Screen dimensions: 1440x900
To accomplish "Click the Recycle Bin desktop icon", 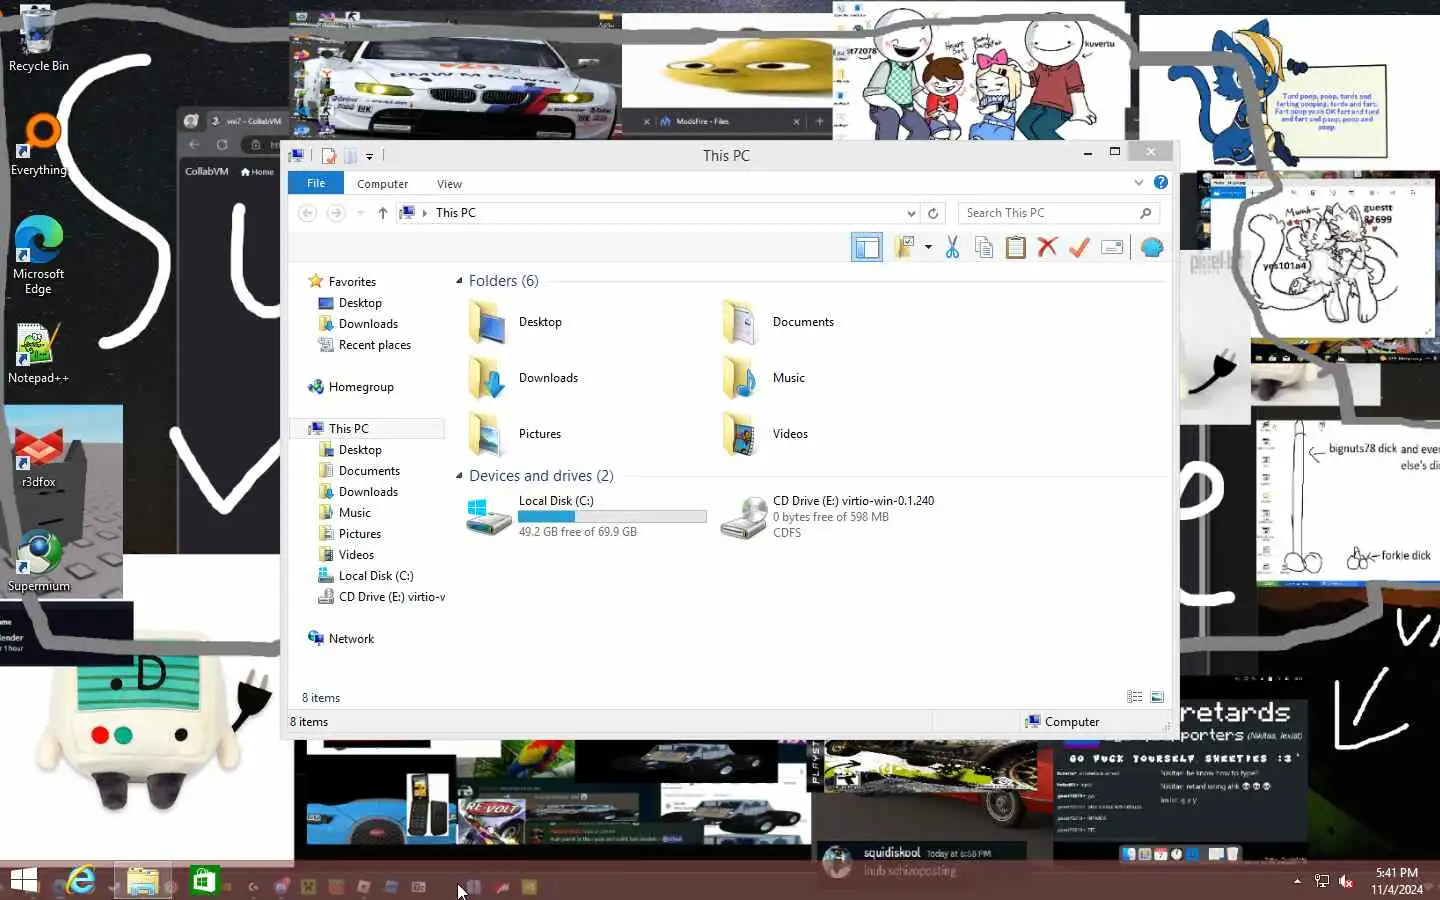I will click(38, 40).
